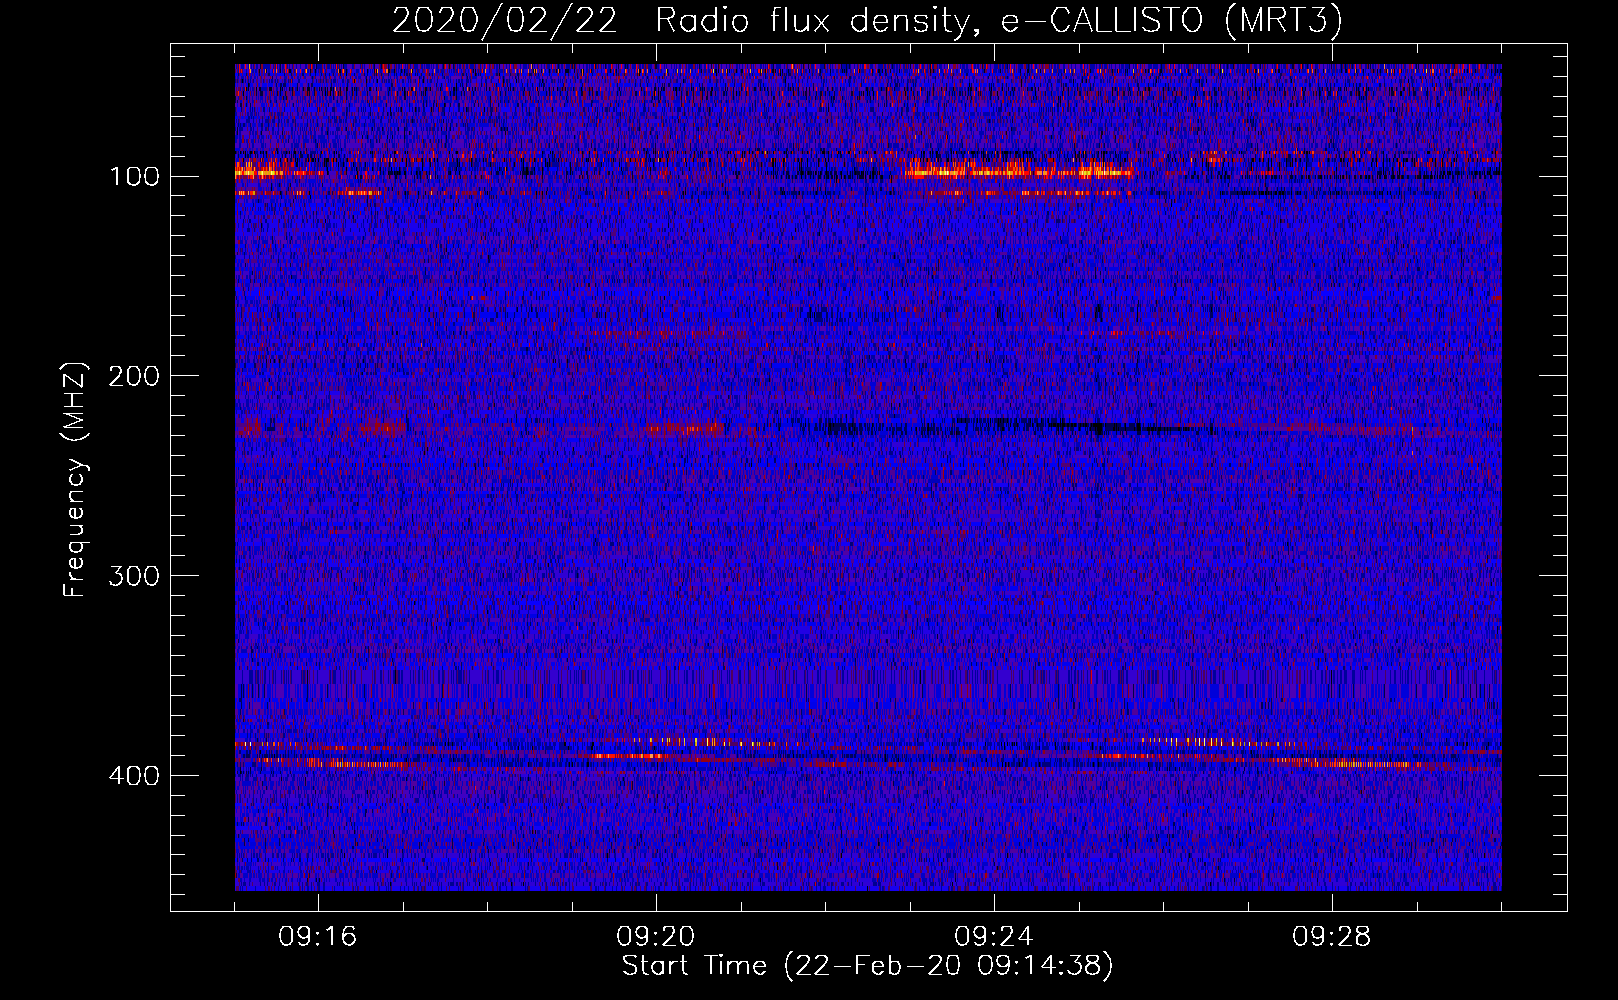Select the 200 frequency tick label

click(134, 377)
